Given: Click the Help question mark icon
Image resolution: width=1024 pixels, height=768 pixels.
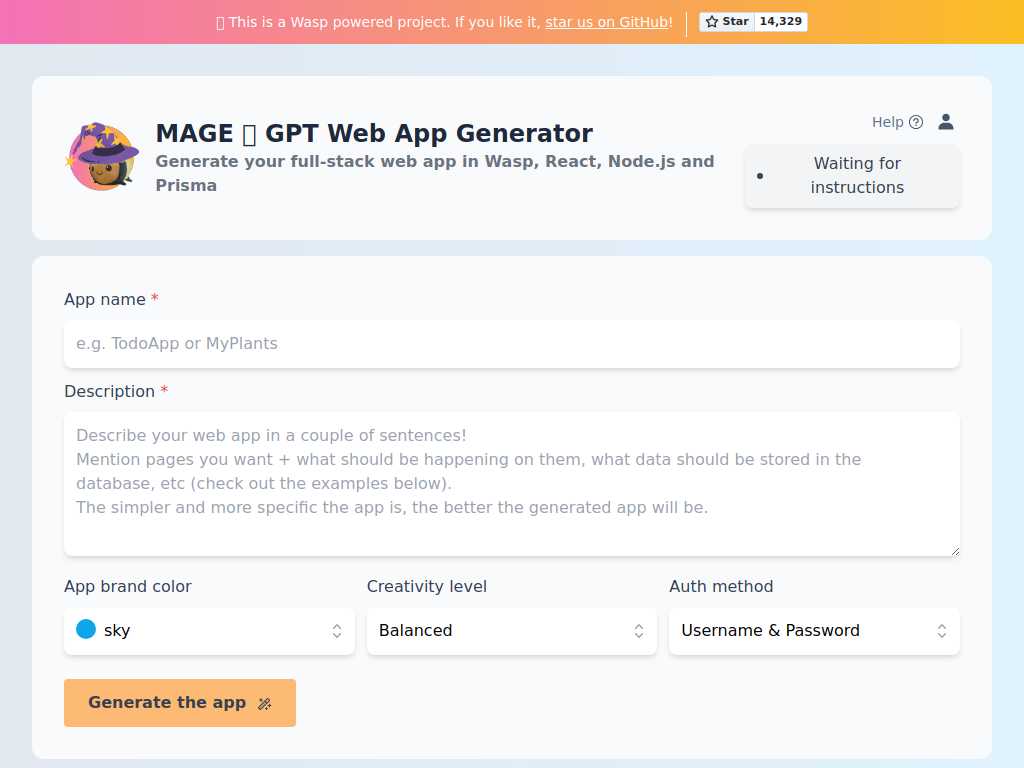Looking at the screenshot, I should click(916, 122).
